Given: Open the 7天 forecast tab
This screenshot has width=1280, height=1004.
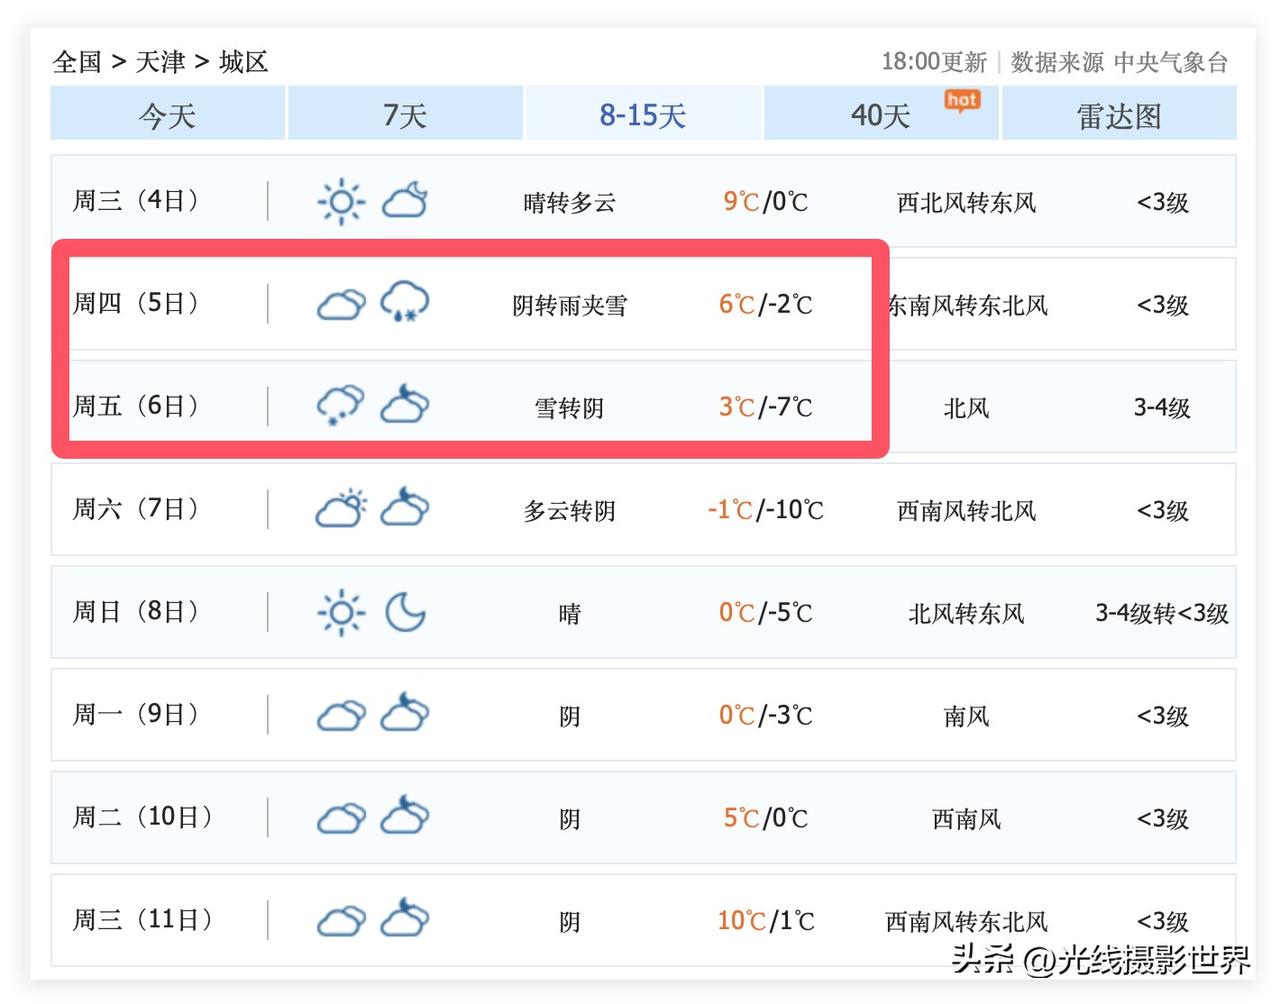Looking at the screenshot, I should click(405, 114).
